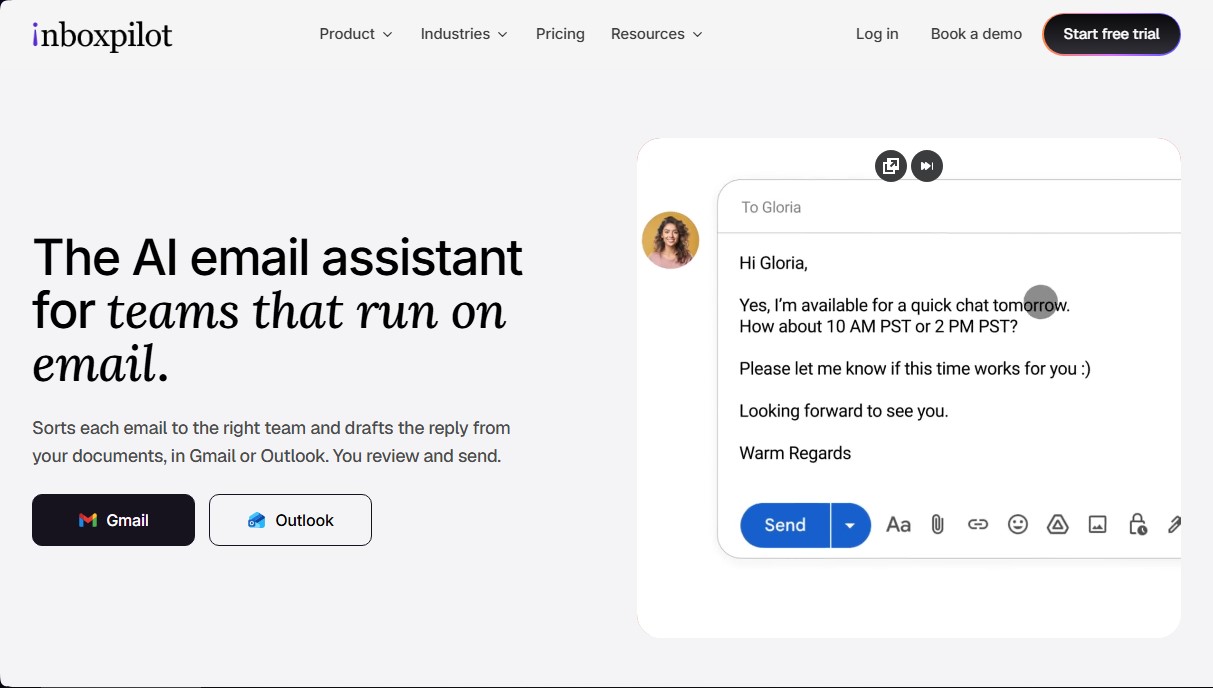Click the Google Drive insert icon
1213x688 pixels.
[x=1058, y=525]
